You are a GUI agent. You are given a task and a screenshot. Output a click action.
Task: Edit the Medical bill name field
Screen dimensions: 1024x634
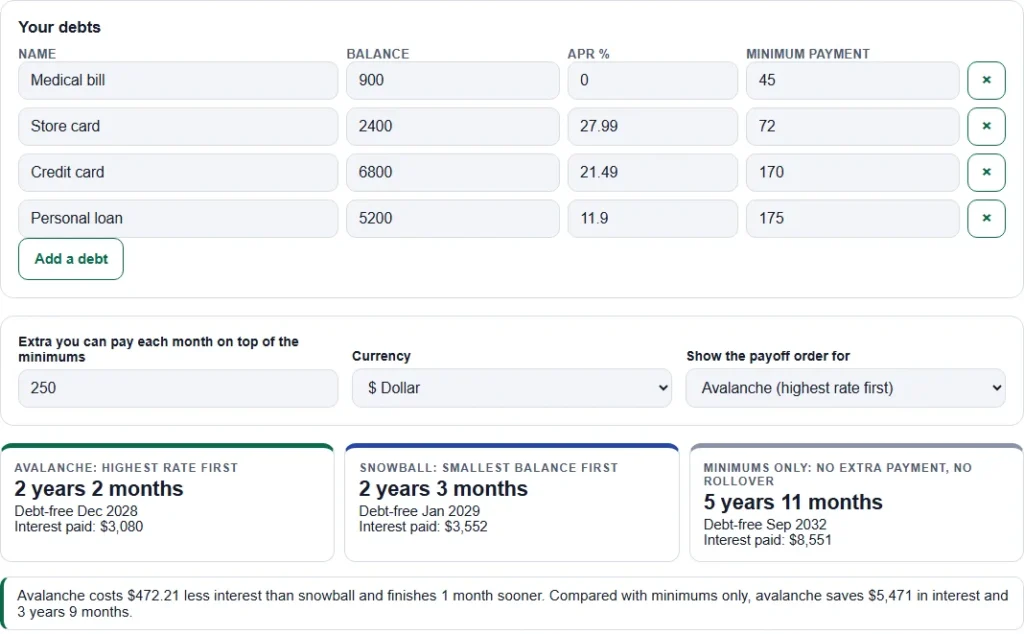click(x=178, y=80)
